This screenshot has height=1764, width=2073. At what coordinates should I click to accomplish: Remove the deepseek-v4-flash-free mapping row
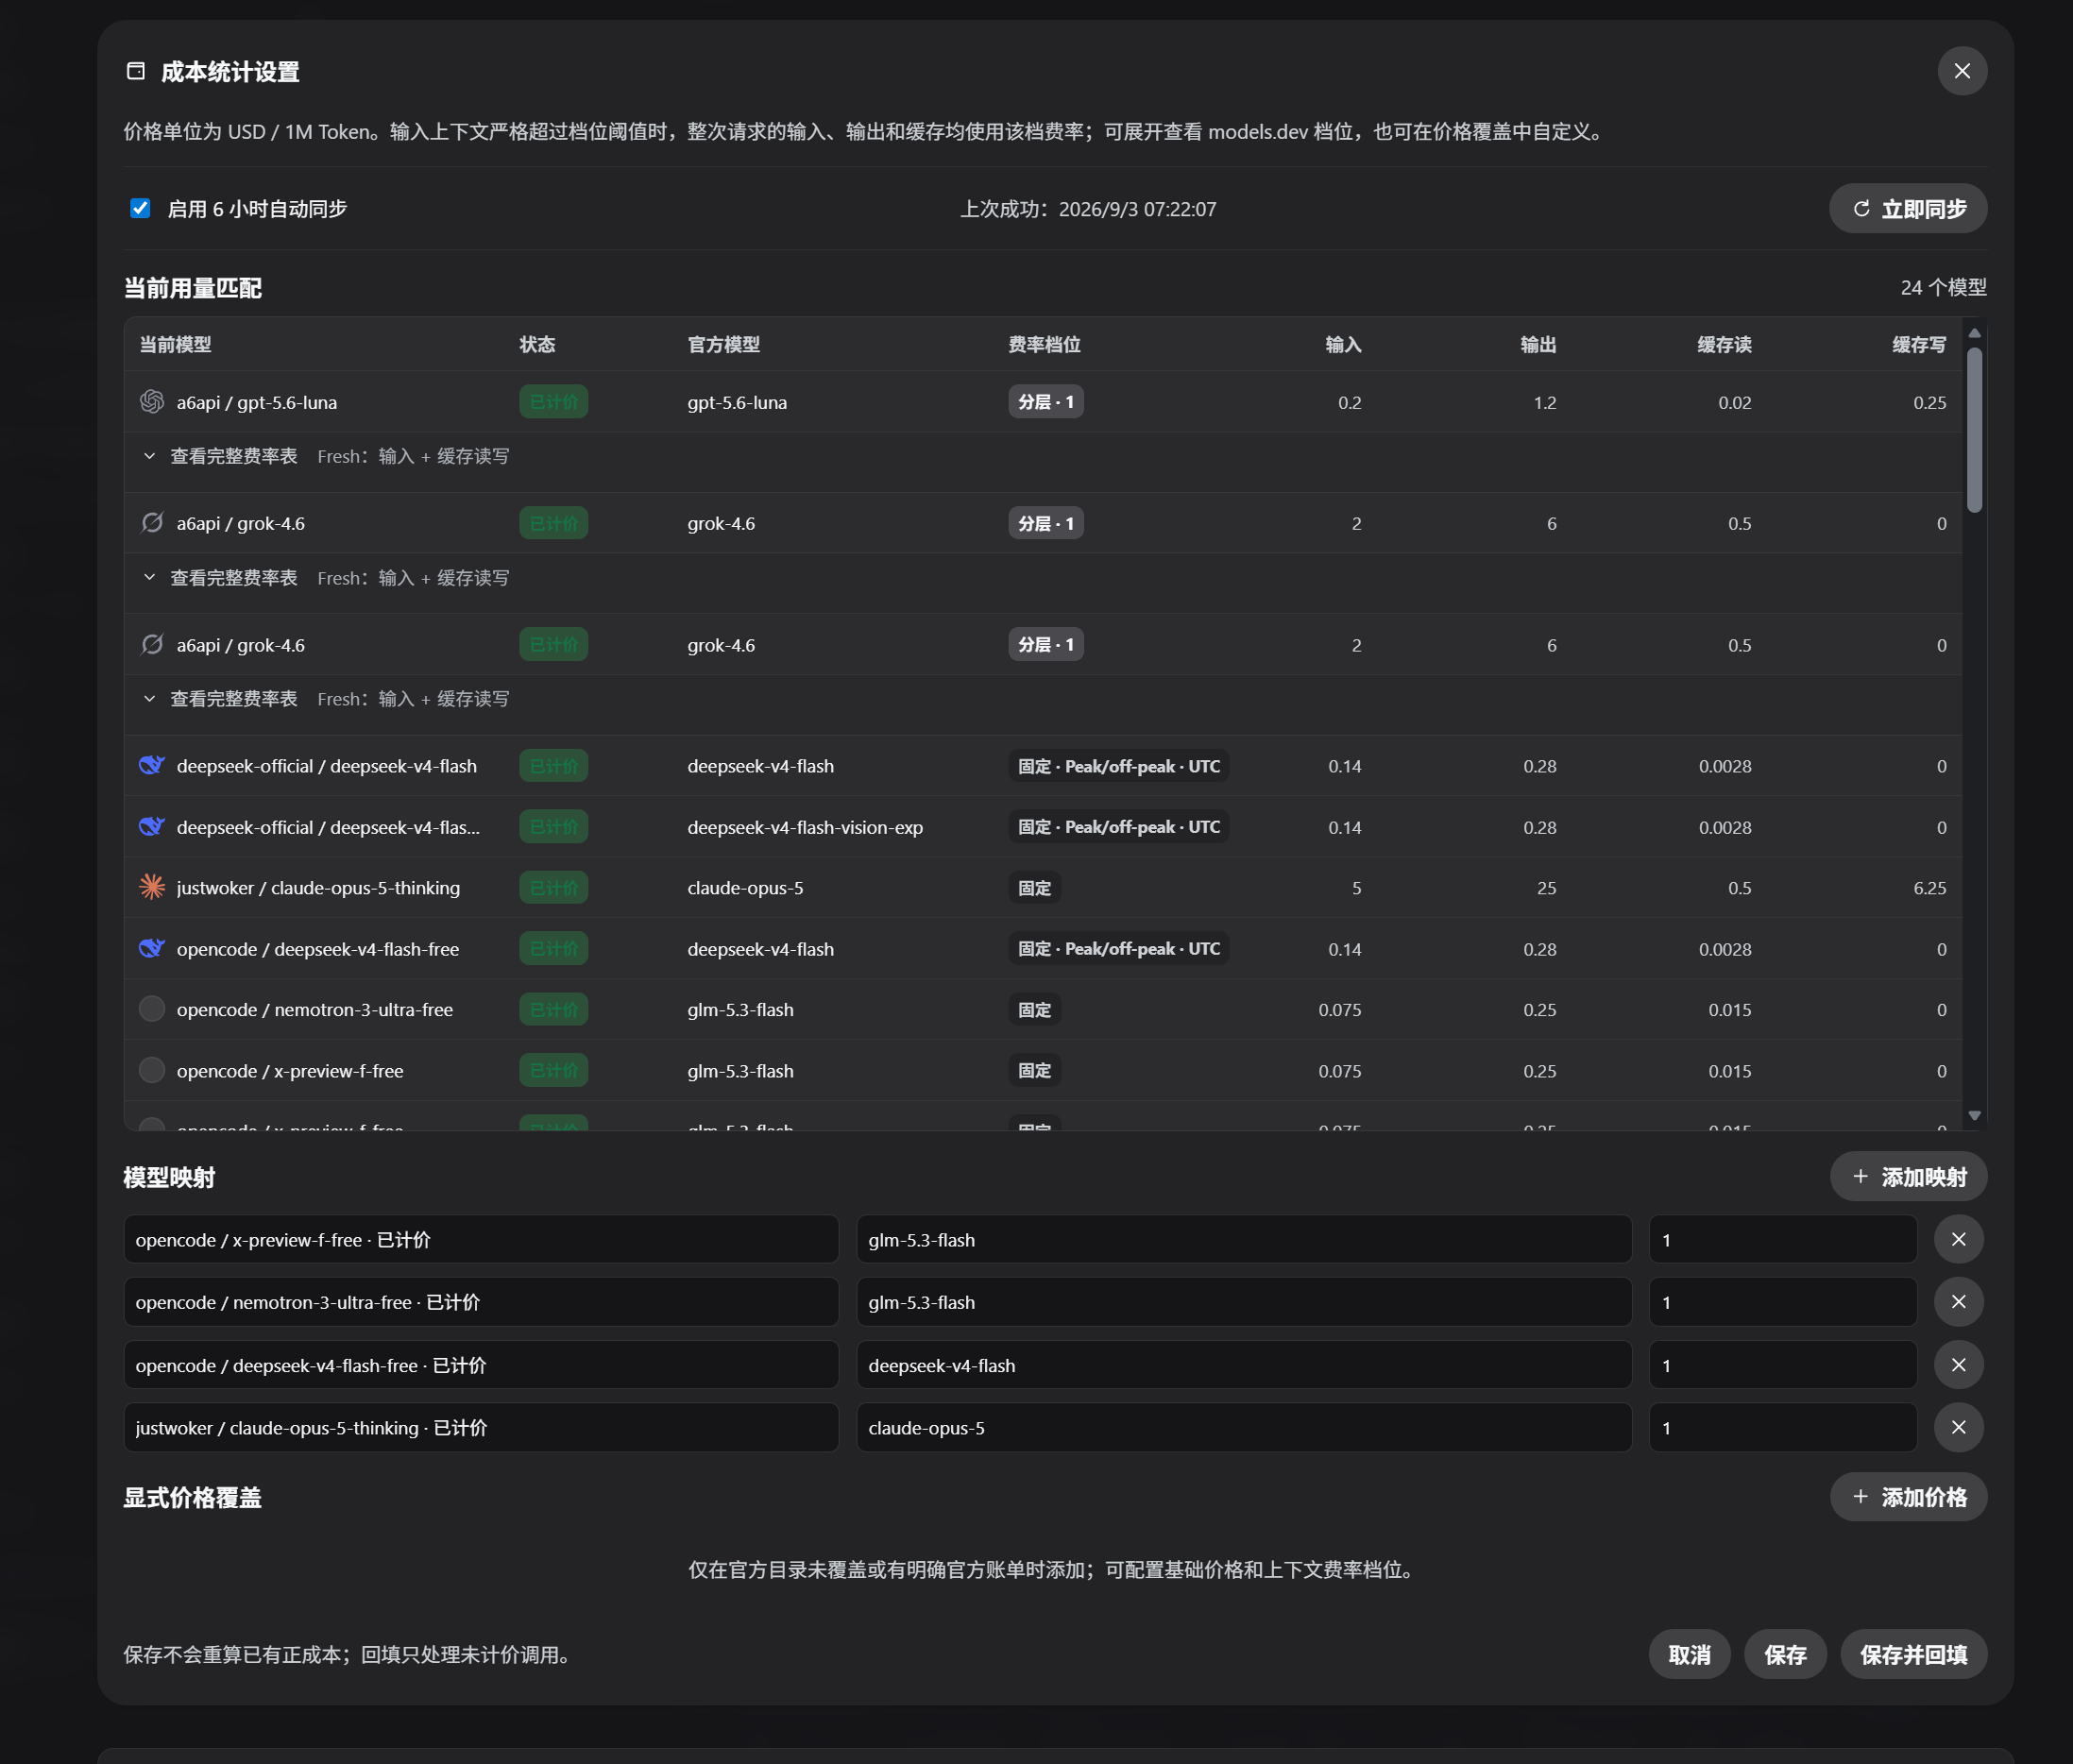click(1958, 1365)
